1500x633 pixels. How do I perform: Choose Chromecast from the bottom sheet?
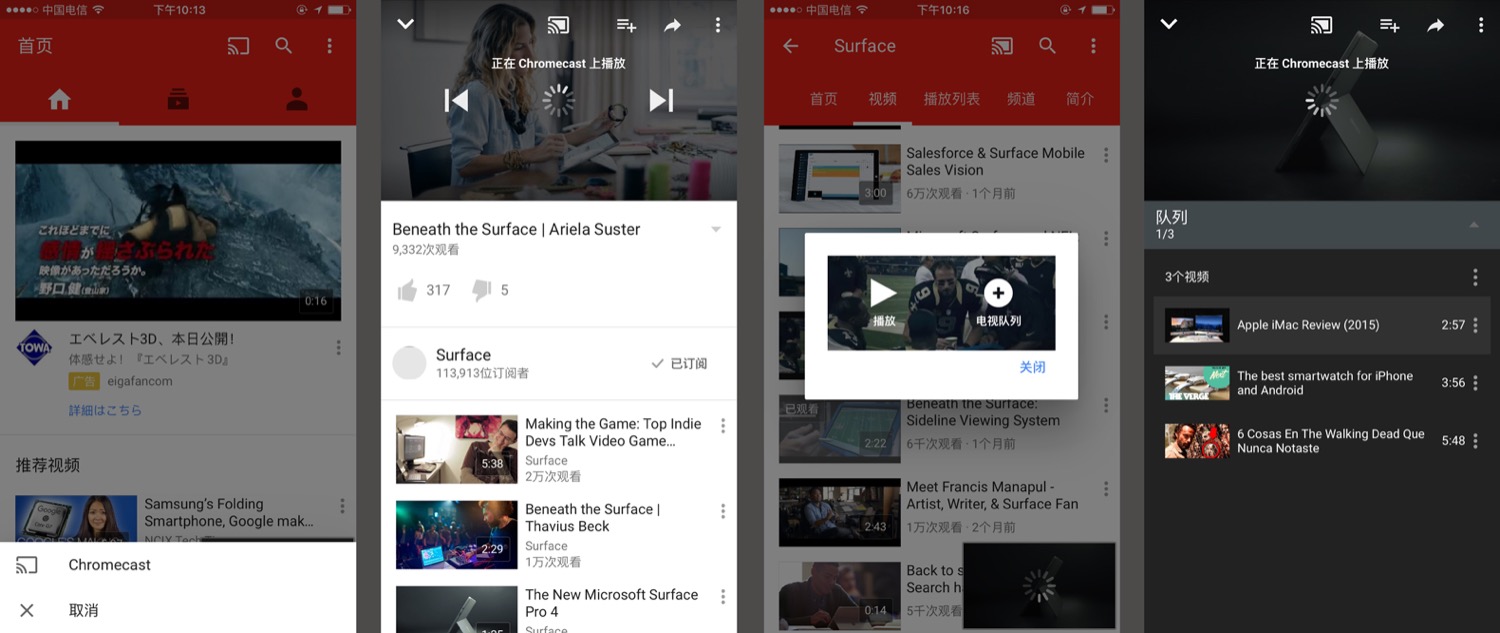click(x=110, y=565)
